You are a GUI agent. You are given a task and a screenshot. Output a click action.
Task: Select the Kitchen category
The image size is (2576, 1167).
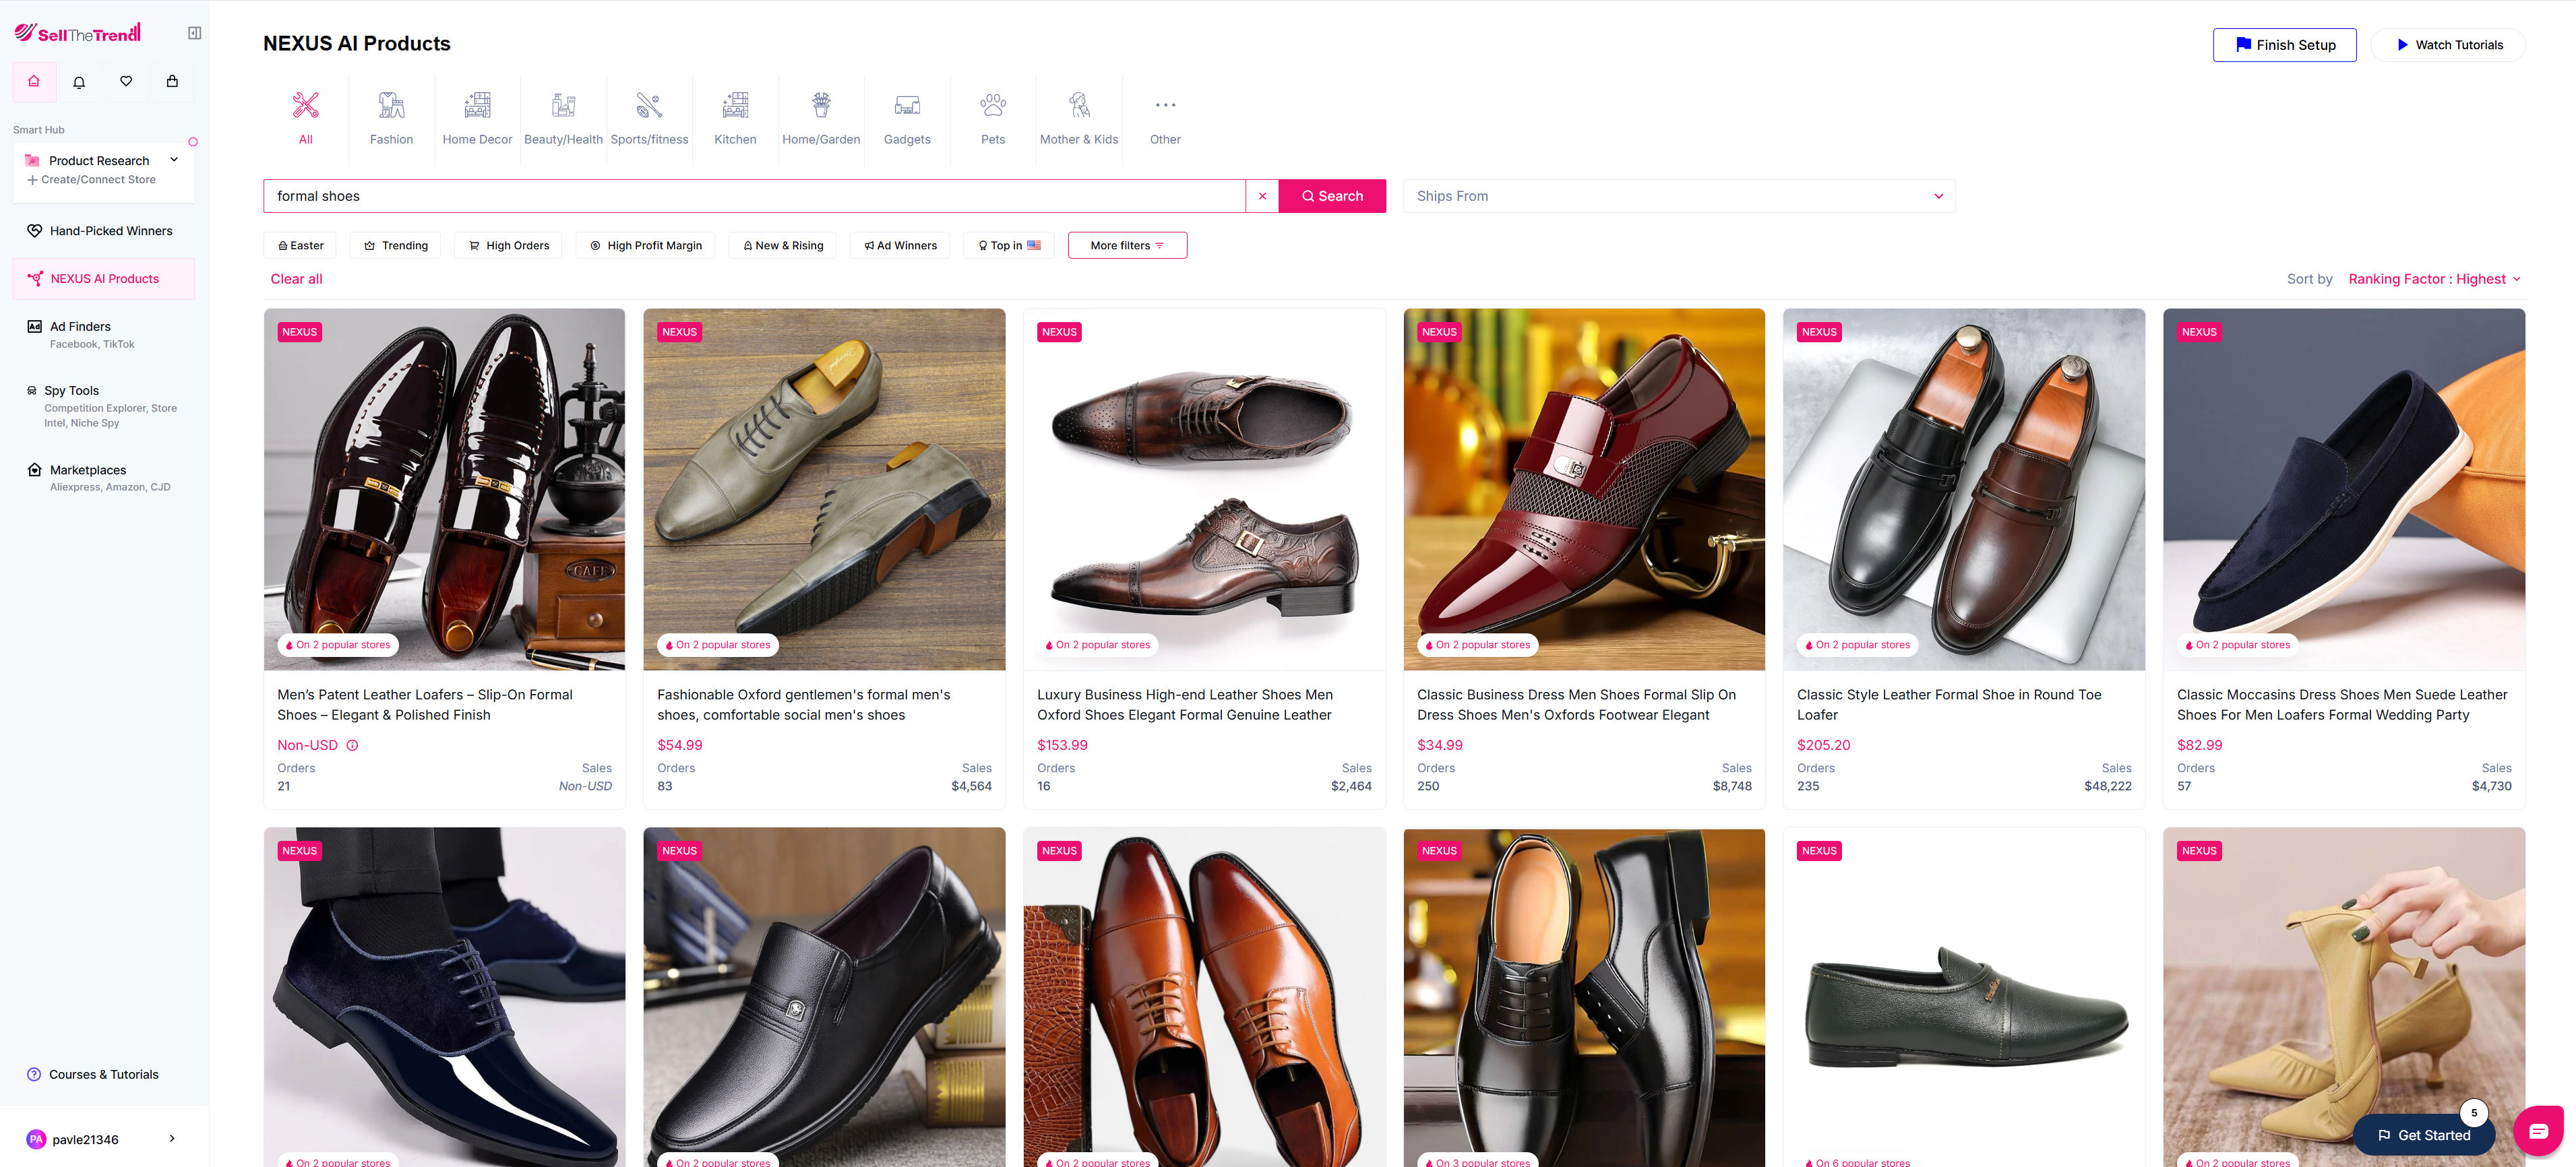(735, 117)
